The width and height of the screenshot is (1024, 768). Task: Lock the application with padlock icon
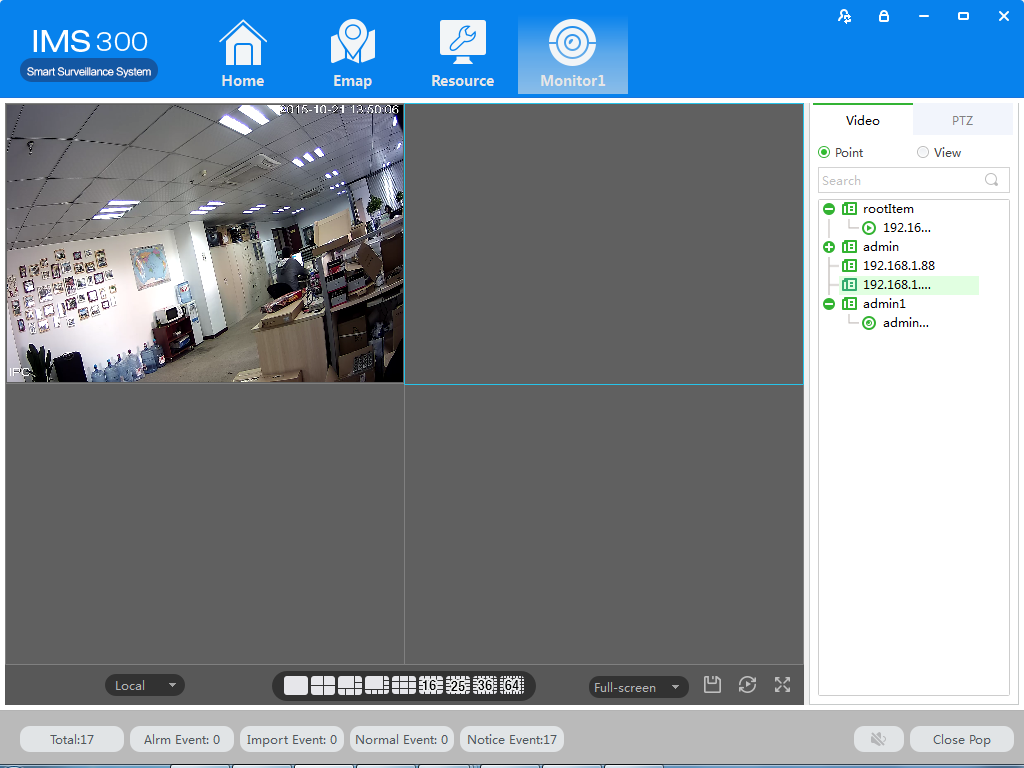click(883, 16)
